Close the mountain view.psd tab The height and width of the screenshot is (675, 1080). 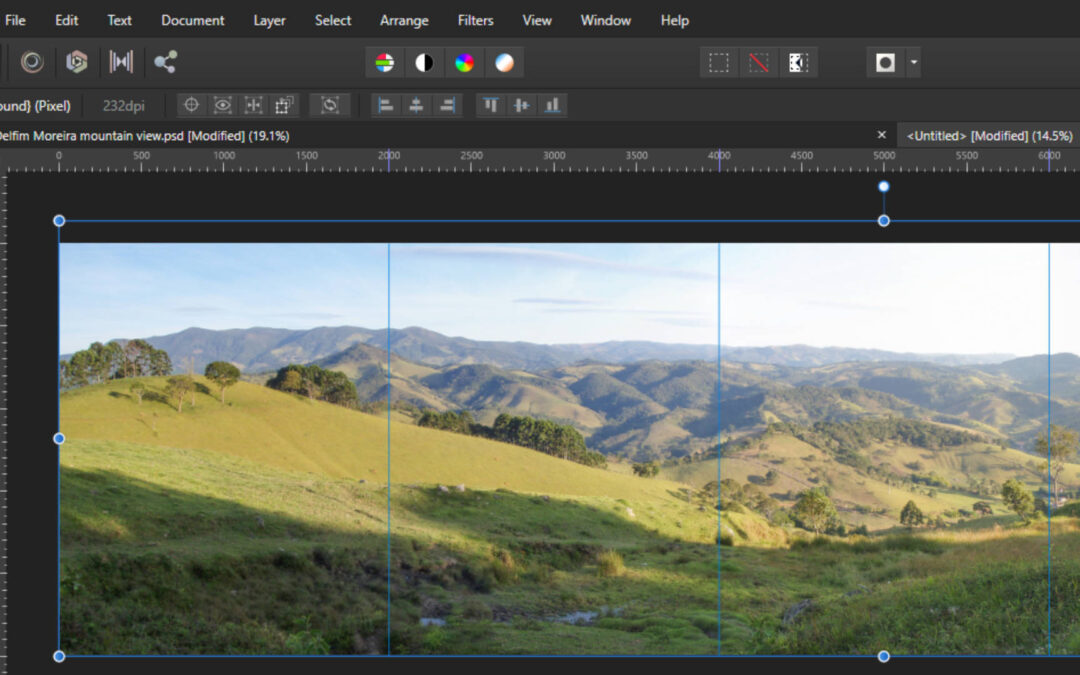[881, 135]
